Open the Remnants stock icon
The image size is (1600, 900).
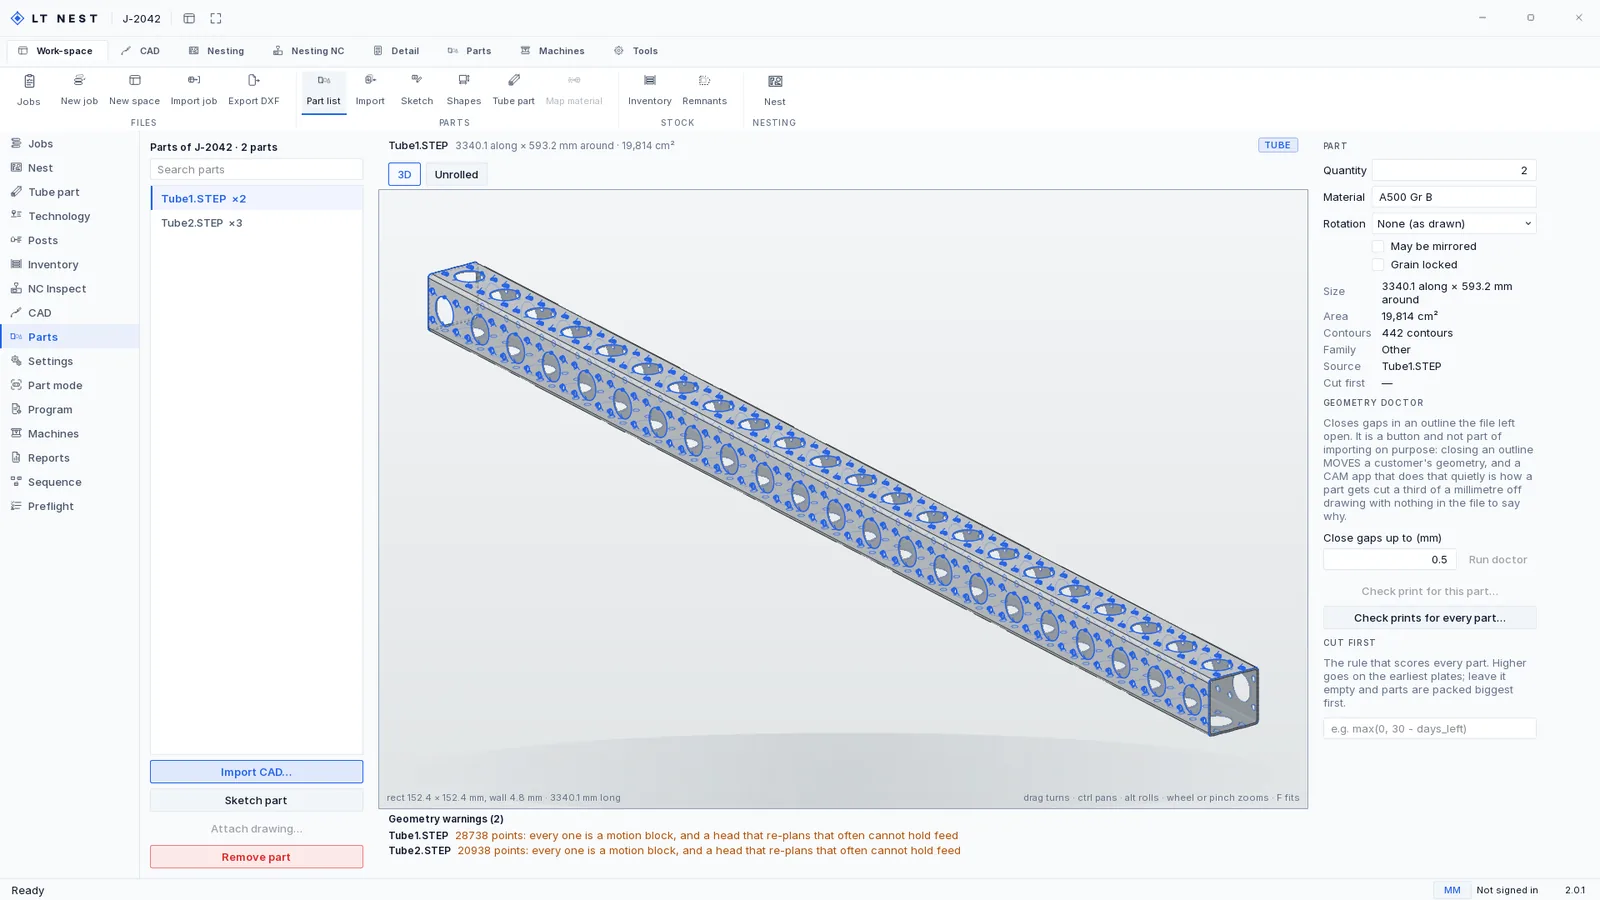click(x=705, y=90)
